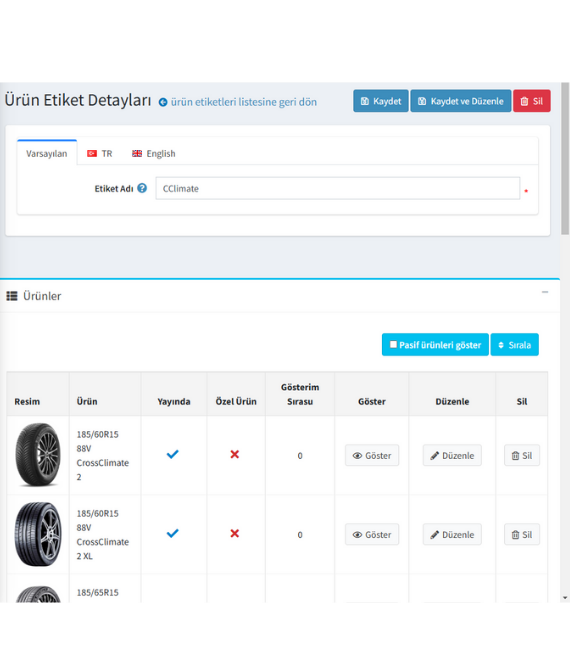The image size is (570, 650).
Task: Click the help icon next to Etiket Adı
Action: [x=142, y=188]
